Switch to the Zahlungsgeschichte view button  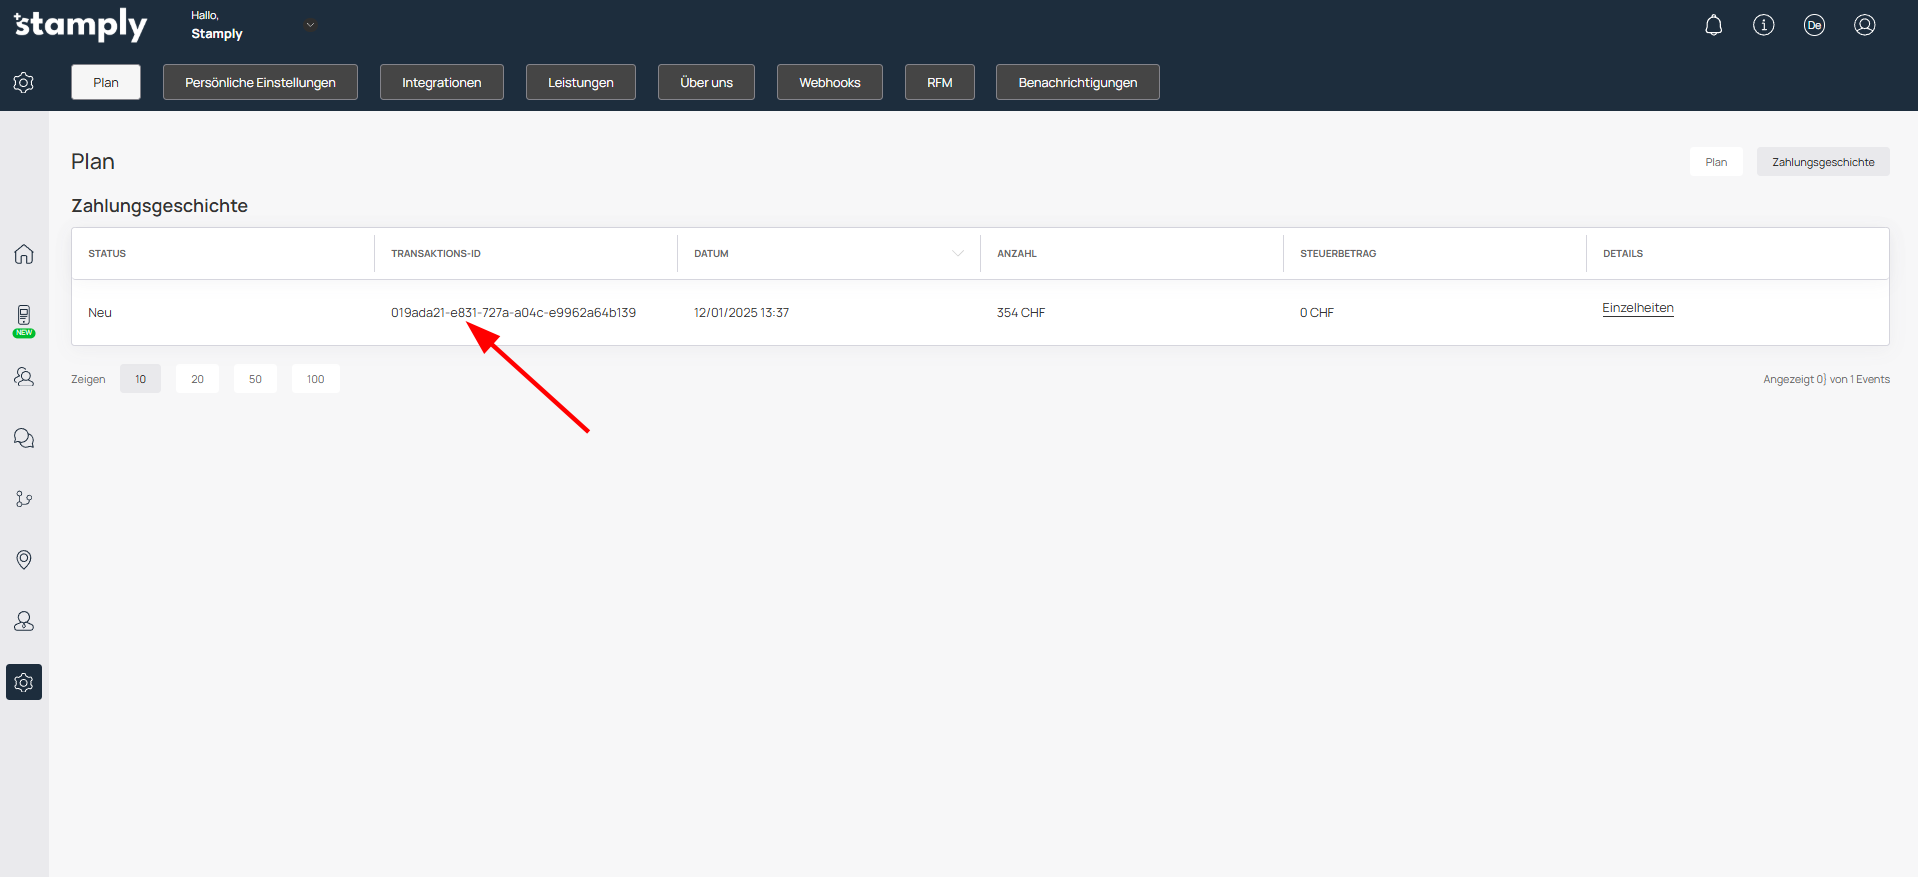pos(1822,162)
